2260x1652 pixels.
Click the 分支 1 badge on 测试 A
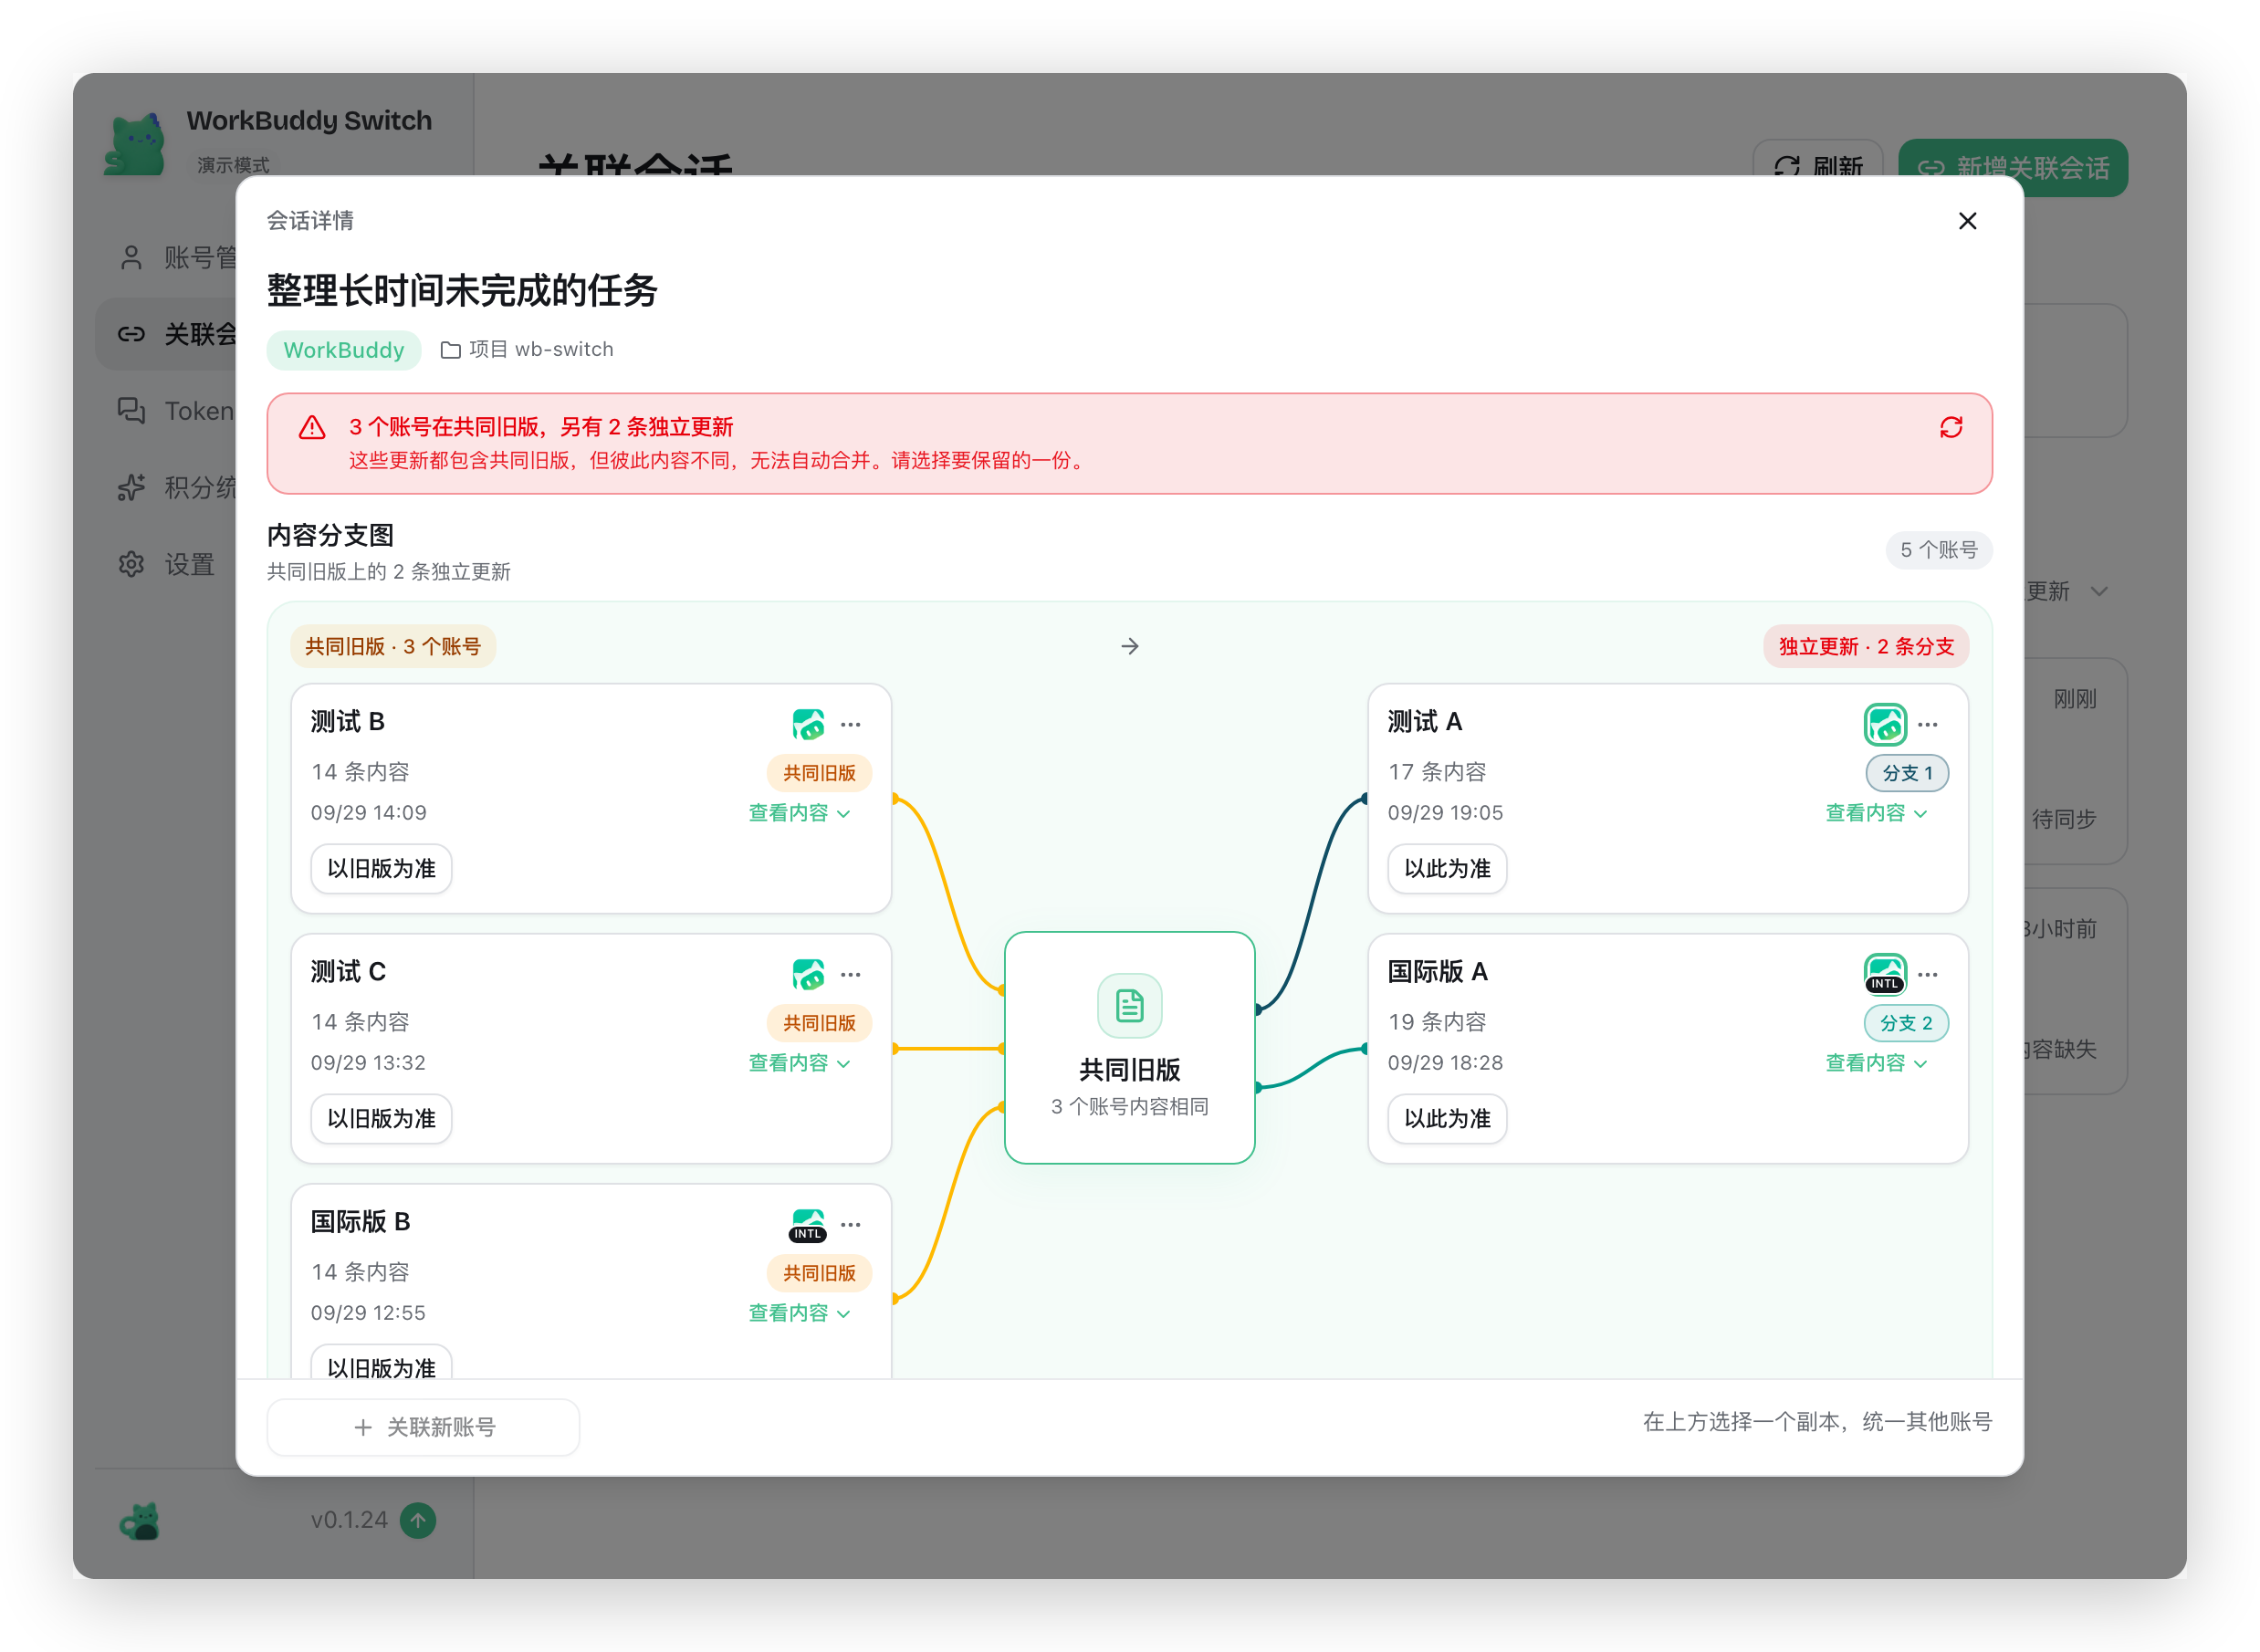(1907, 773)
